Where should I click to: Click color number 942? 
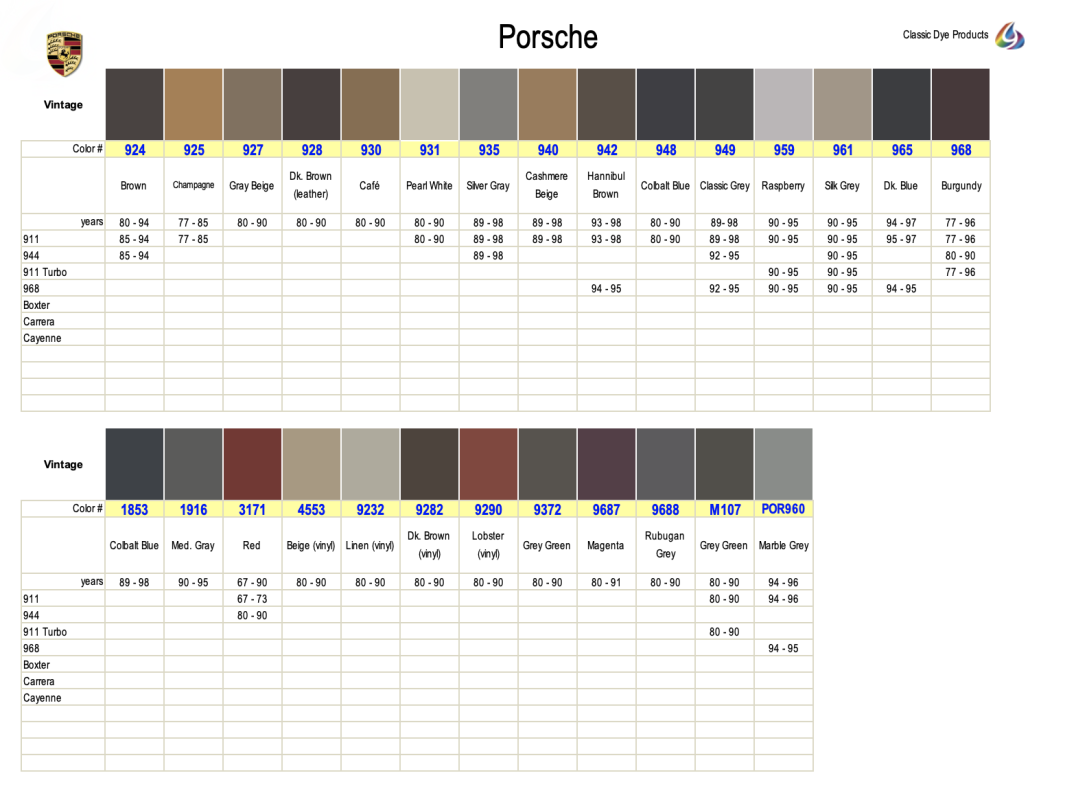pyautogui.click(x=607, y=150)
